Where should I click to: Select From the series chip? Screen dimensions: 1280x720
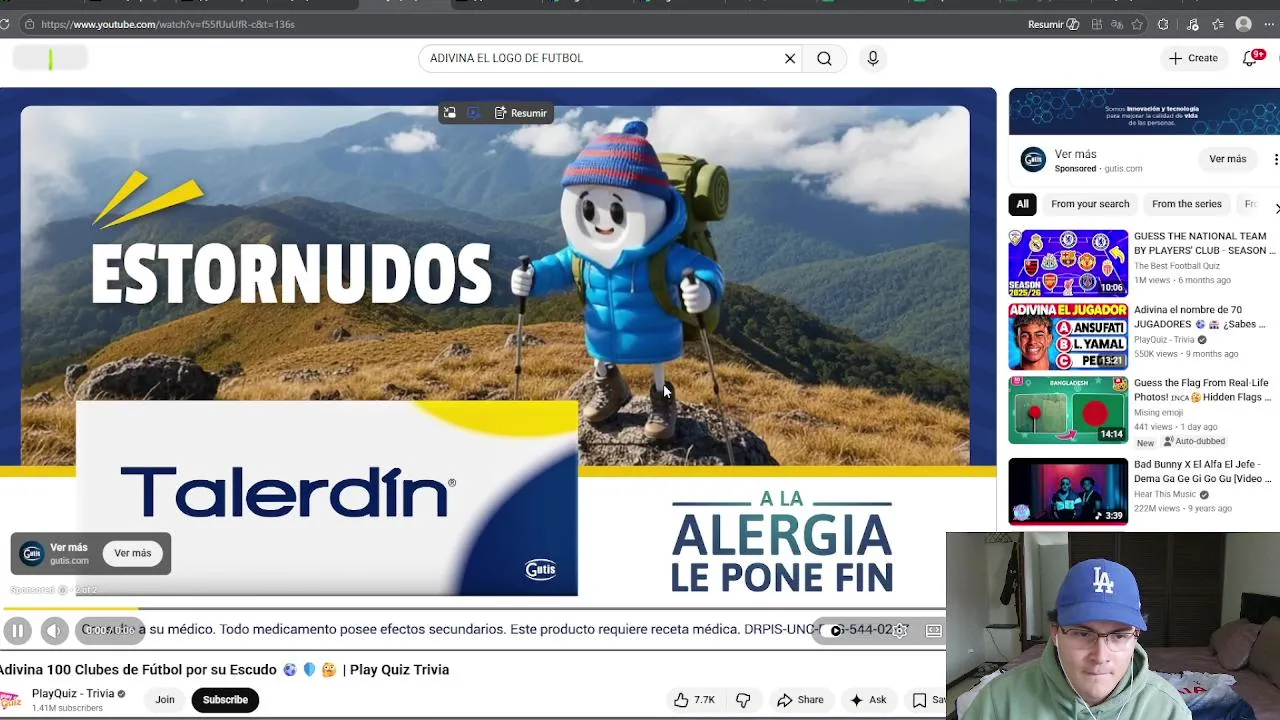[1187, 204]
